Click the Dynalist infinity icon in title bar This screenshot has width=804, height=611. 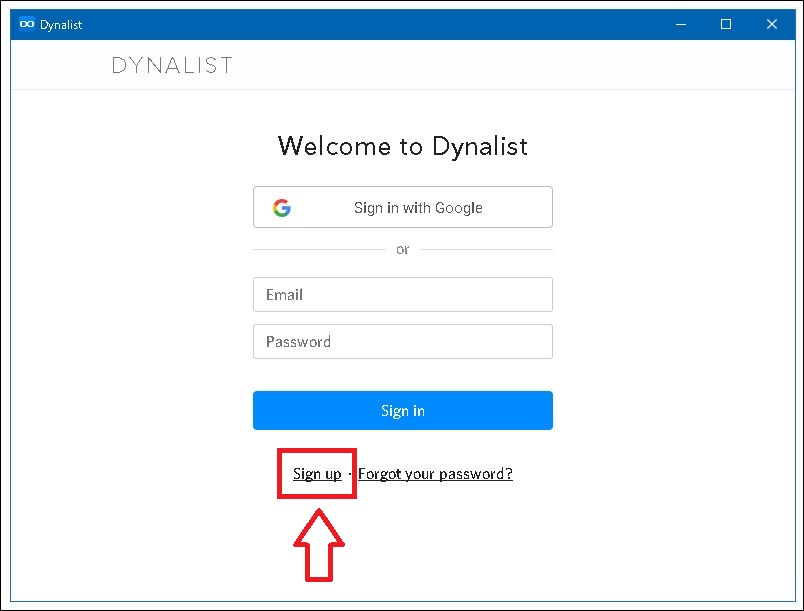click(27, 24)
